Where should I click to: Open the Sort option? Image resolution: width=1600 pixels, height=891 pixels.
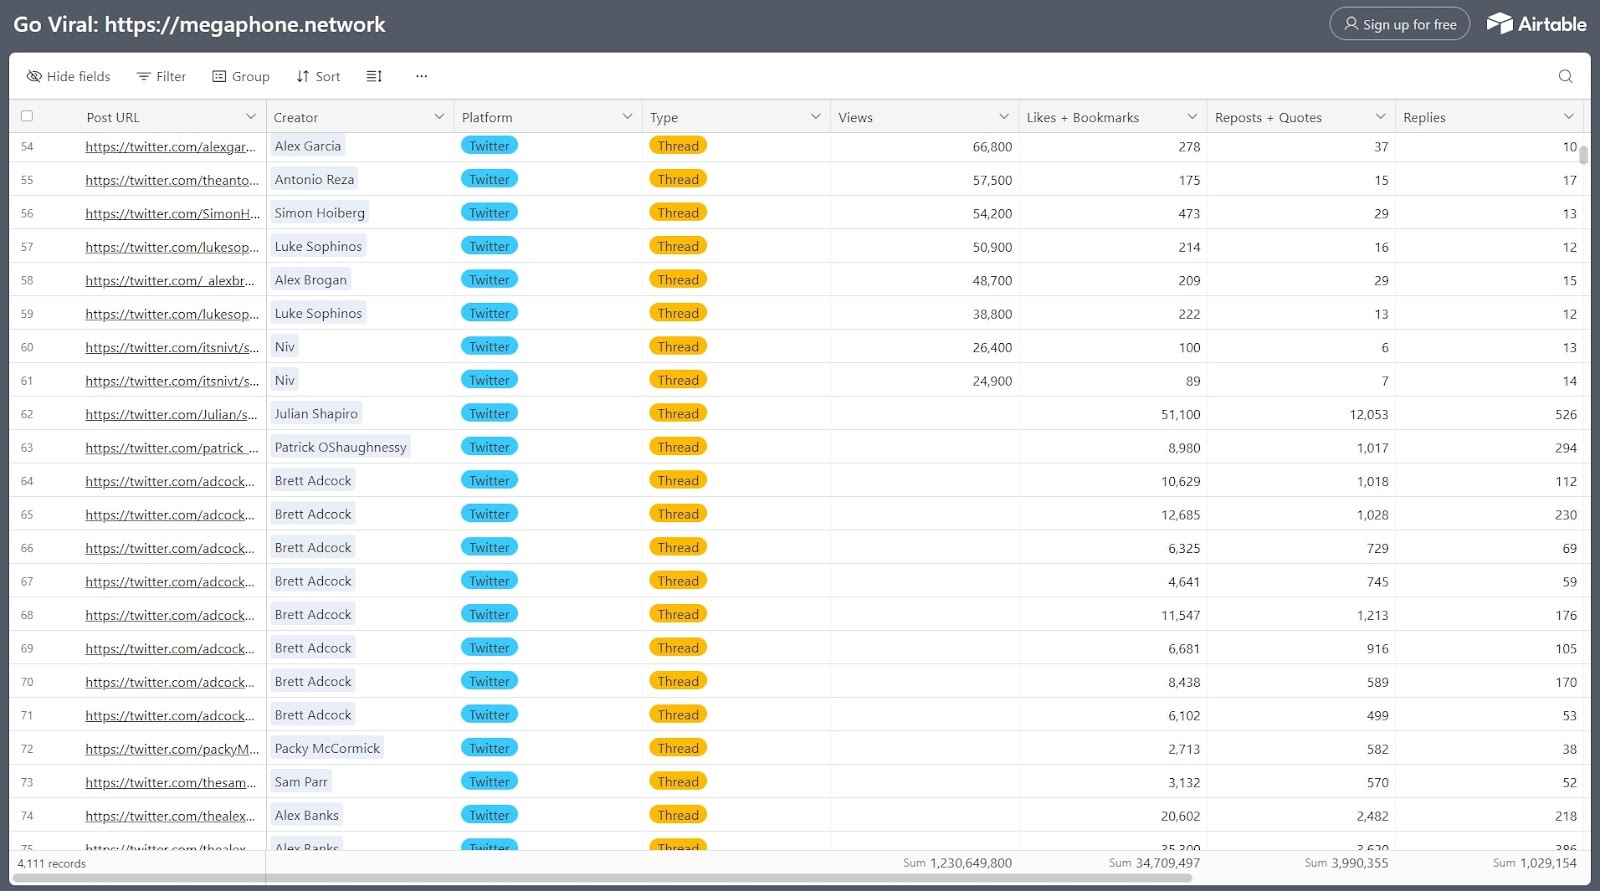click(x=318, y=76)
